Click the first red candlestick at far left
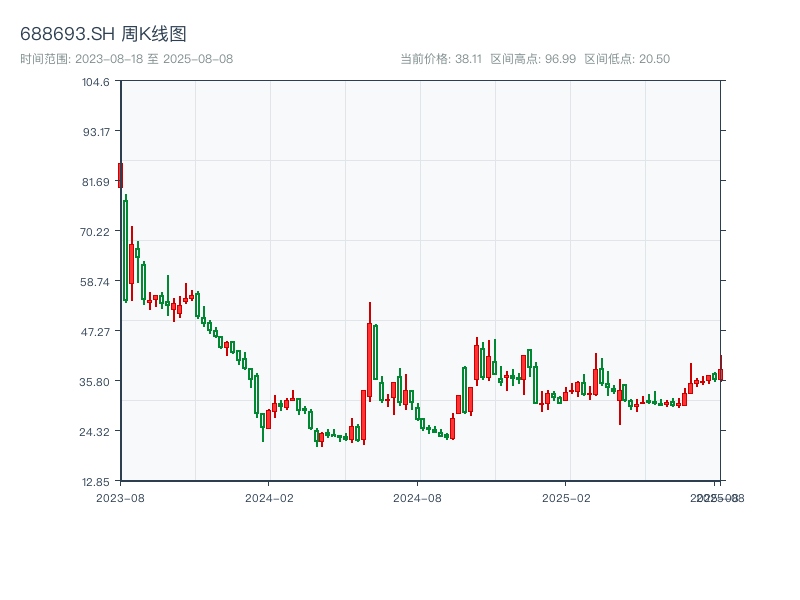This screenshot has height=600, width=800. coord(120,175)
